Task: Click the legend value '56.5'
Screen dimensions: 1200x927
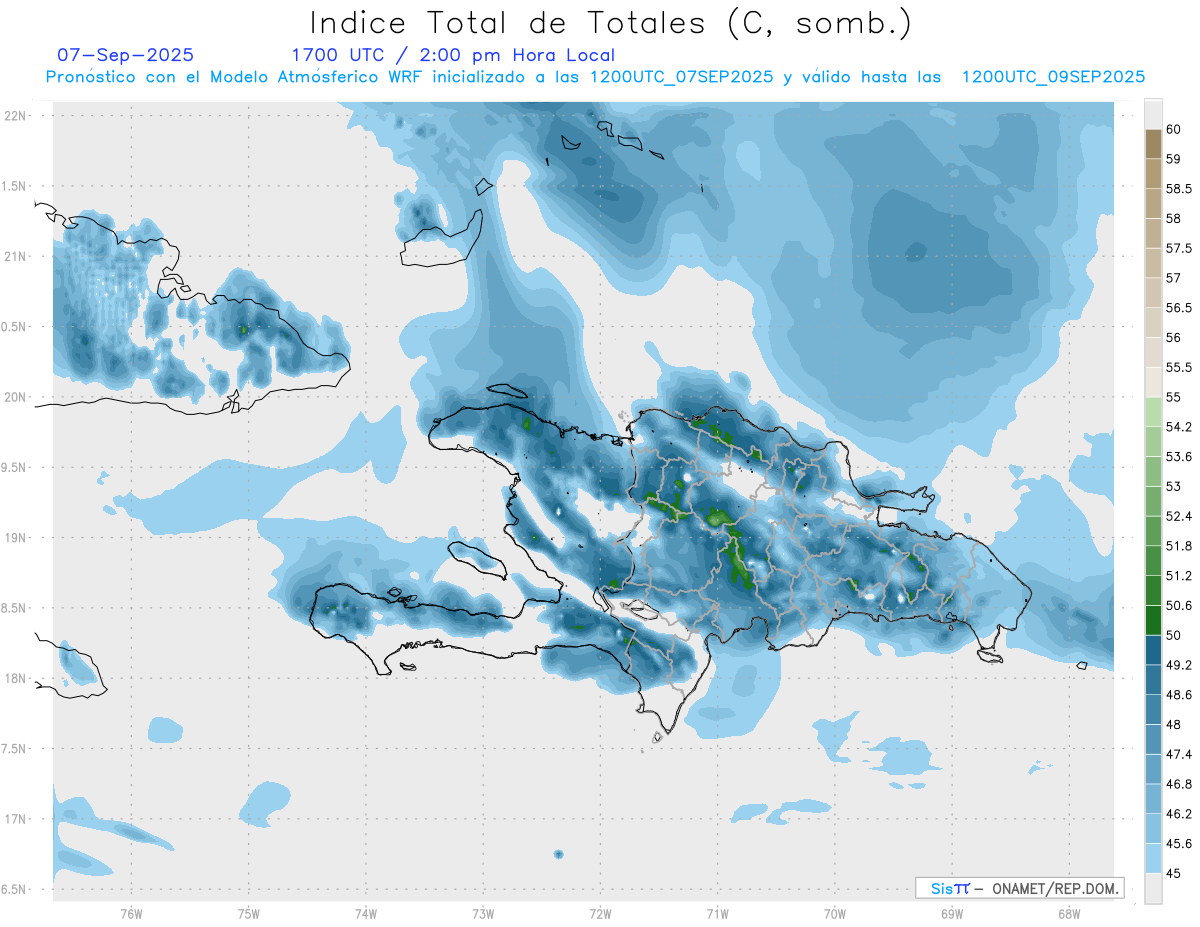Action: [1178, 308]
